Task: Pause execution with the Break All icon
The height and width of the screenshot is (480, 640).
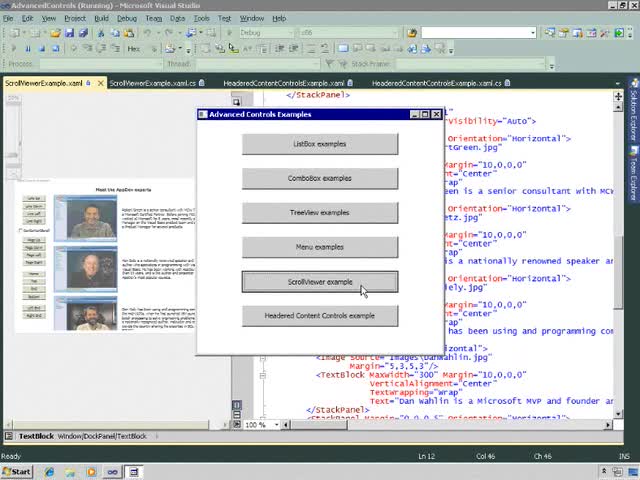Action: [28, 49]
